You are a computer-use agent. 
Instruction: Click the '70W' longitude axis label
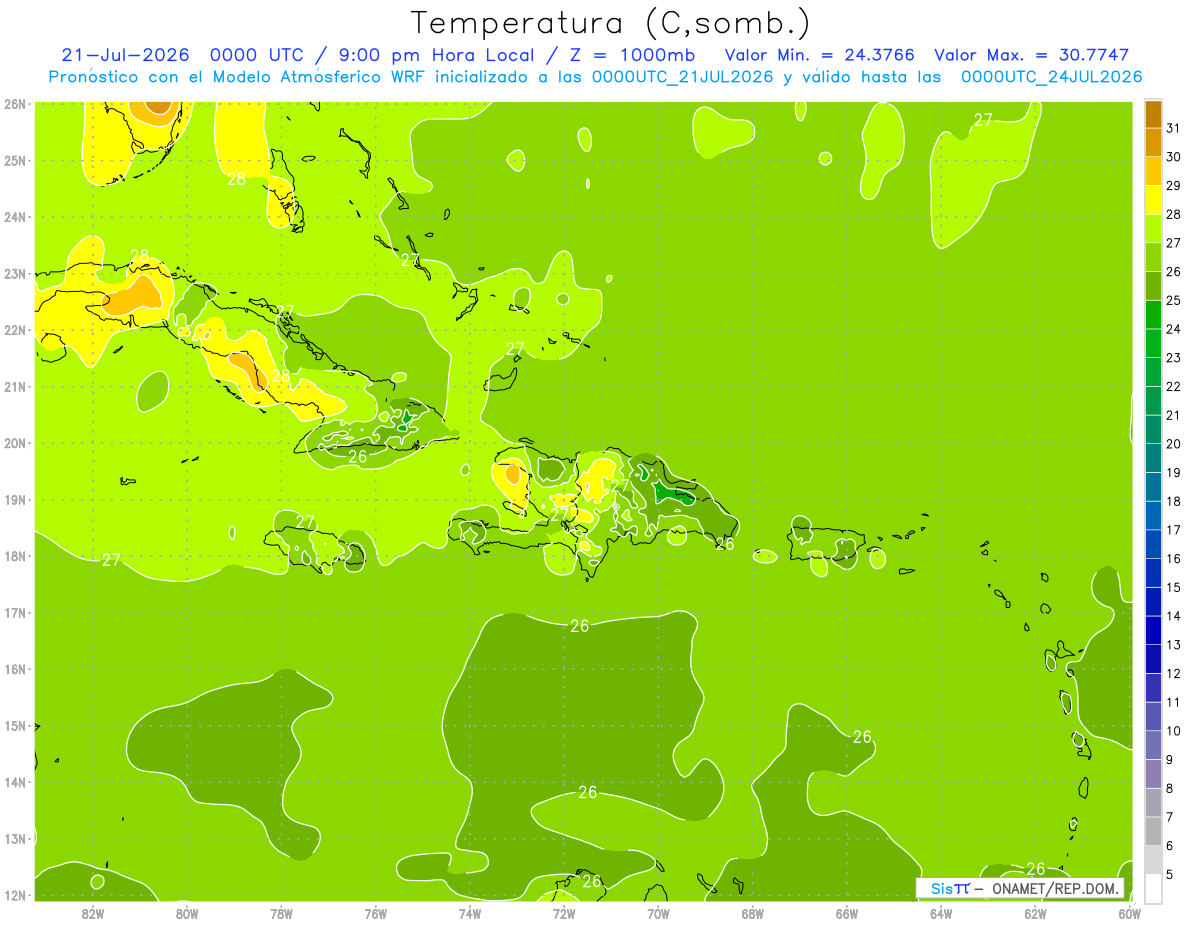(658, 913)
